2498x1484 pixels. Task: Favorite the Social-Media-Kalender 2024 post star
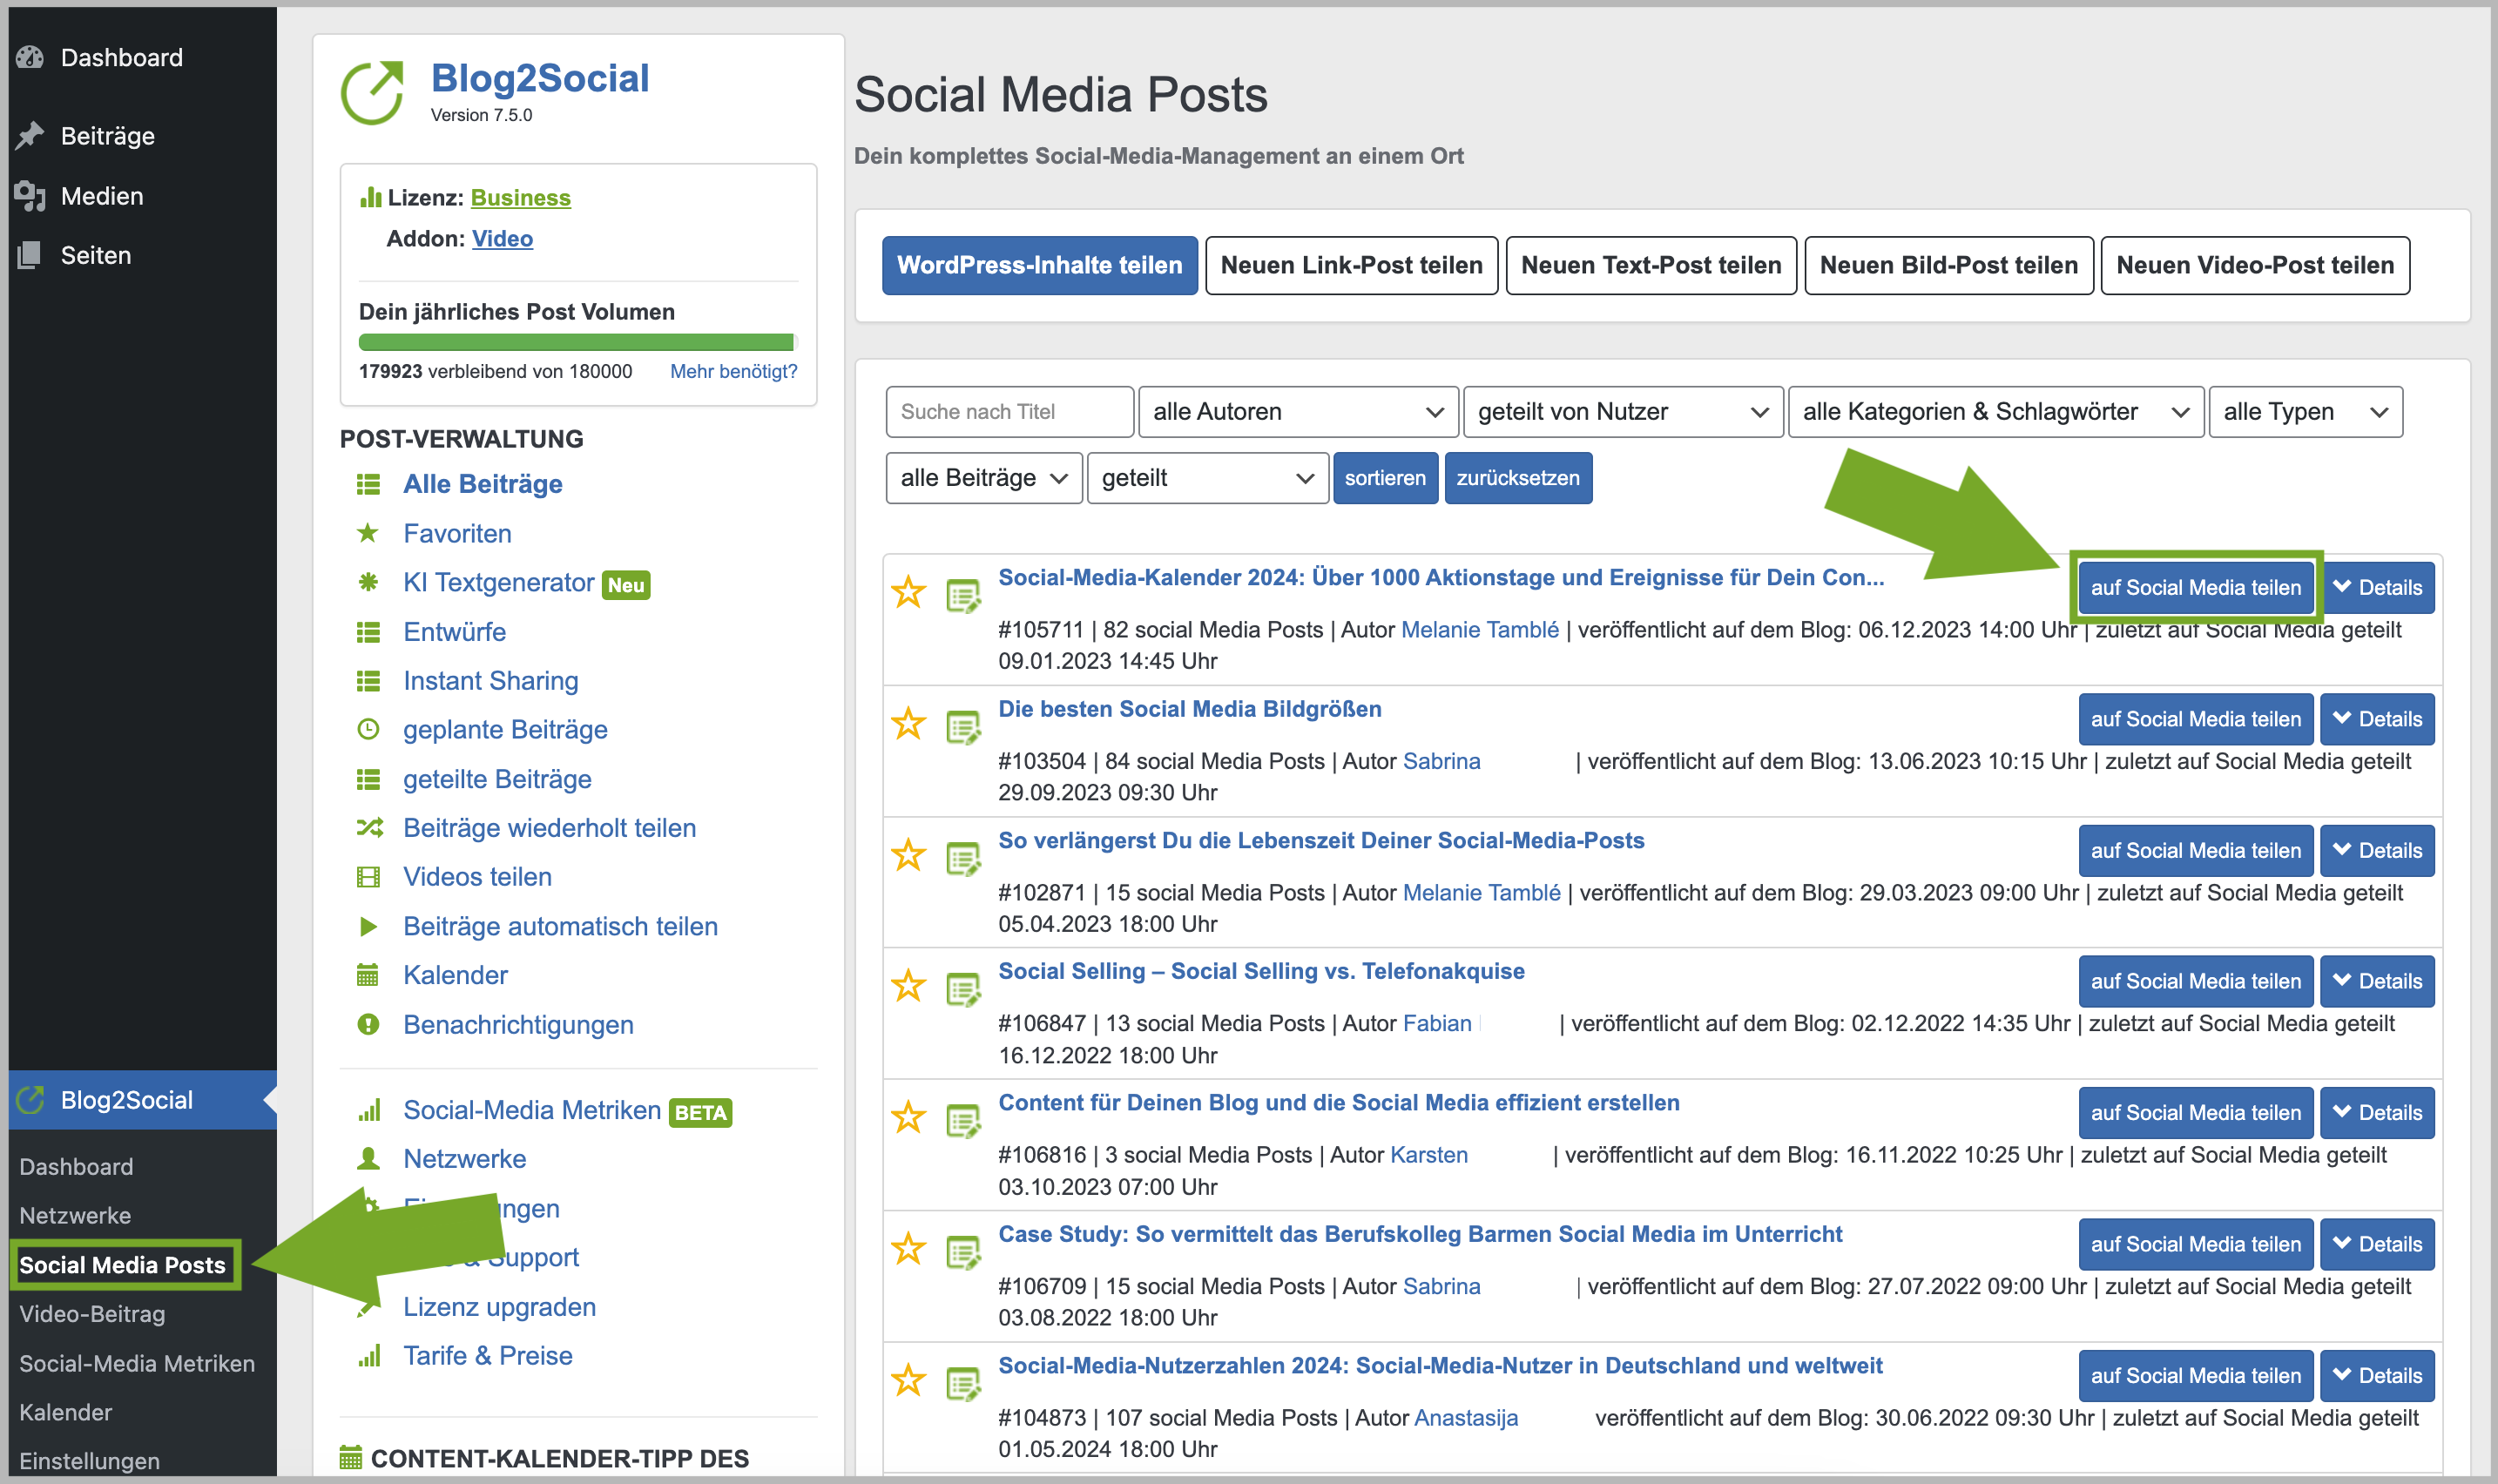tap(908, 592)
